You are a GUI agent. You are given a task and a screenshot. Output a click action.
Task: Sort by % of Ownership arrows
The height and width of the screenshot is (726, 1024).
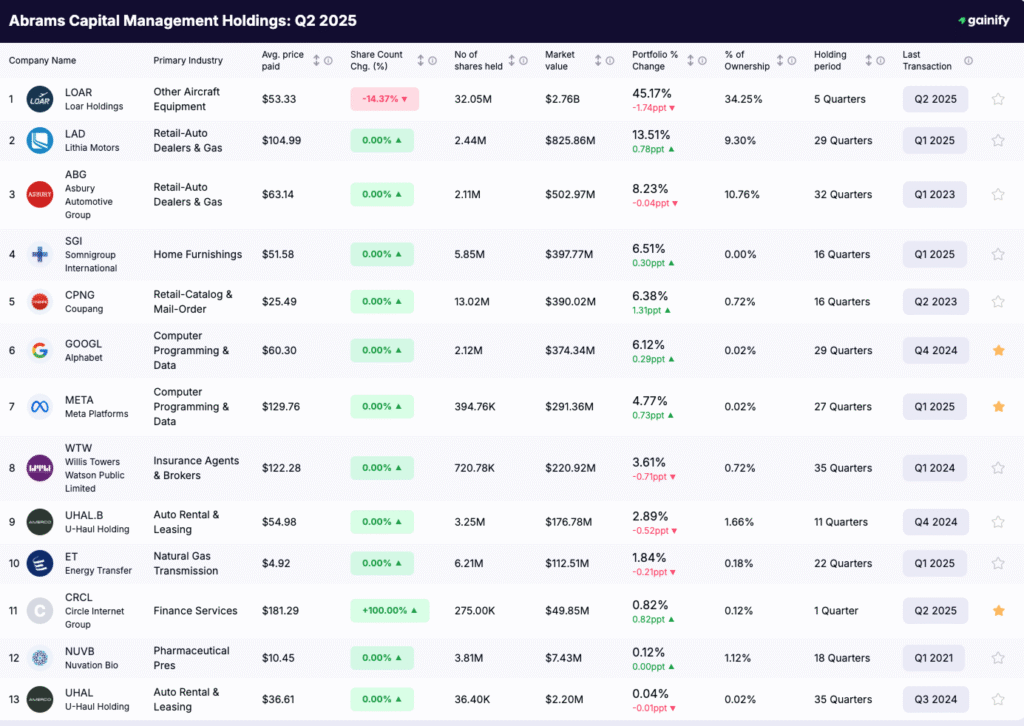click(780, 61)
